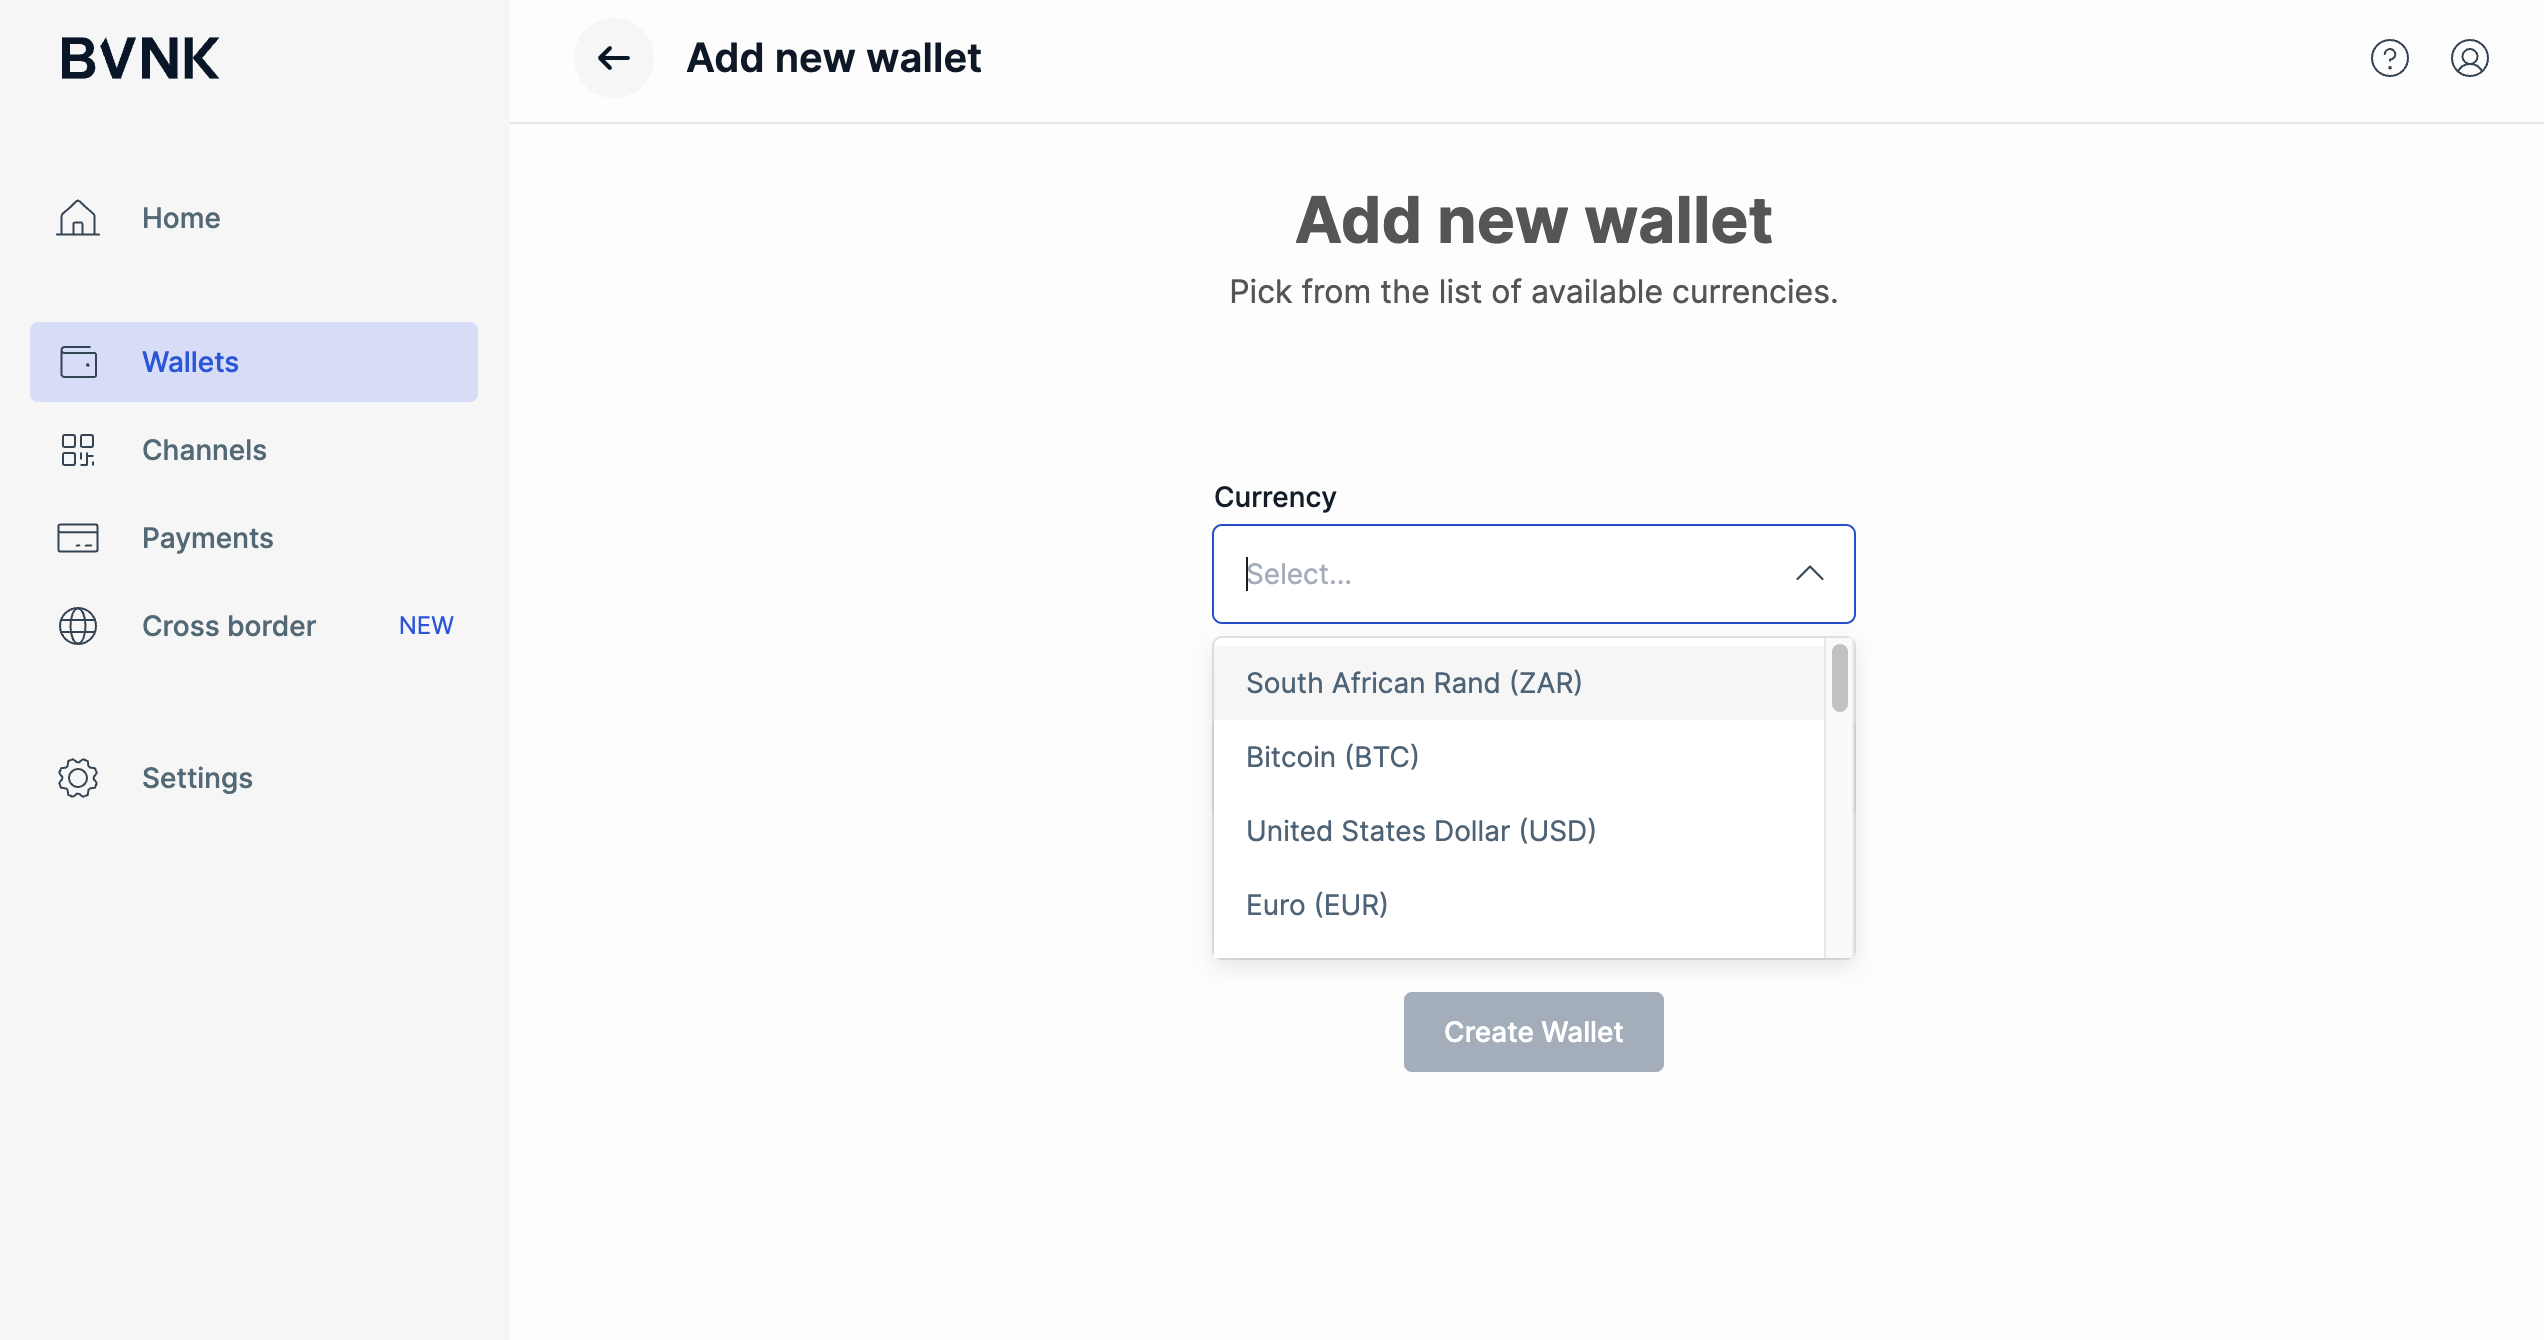Click the user account icon top right
2544x1340 pixels.
tap(2468, 59)
